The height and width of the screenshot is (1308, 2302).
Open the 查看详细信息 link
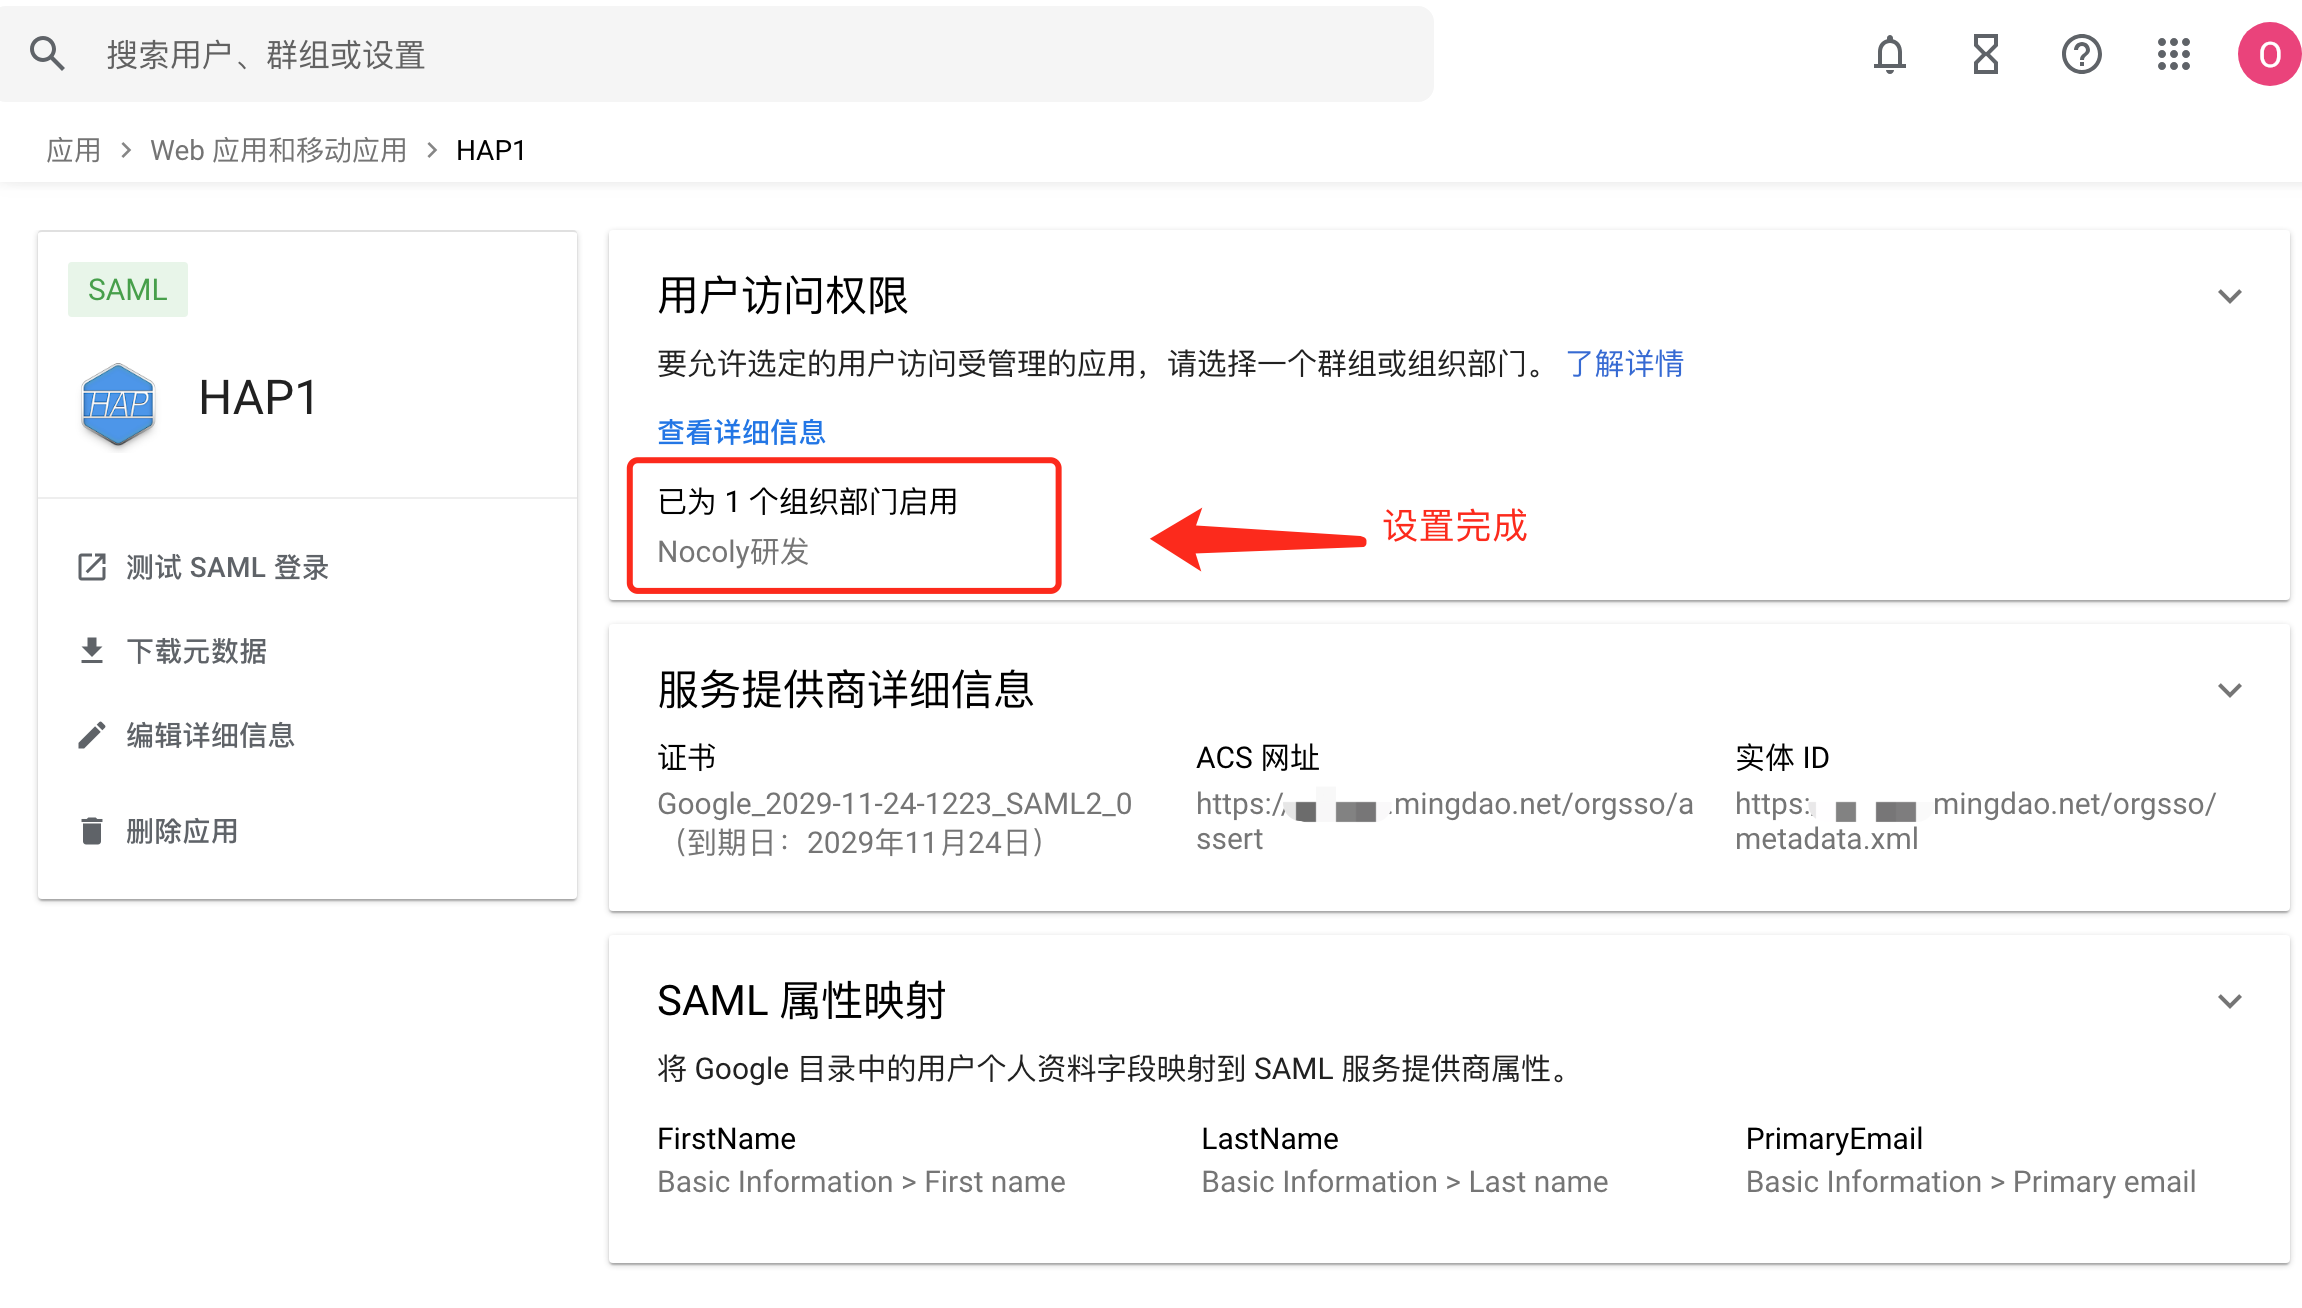click(741, 432)
